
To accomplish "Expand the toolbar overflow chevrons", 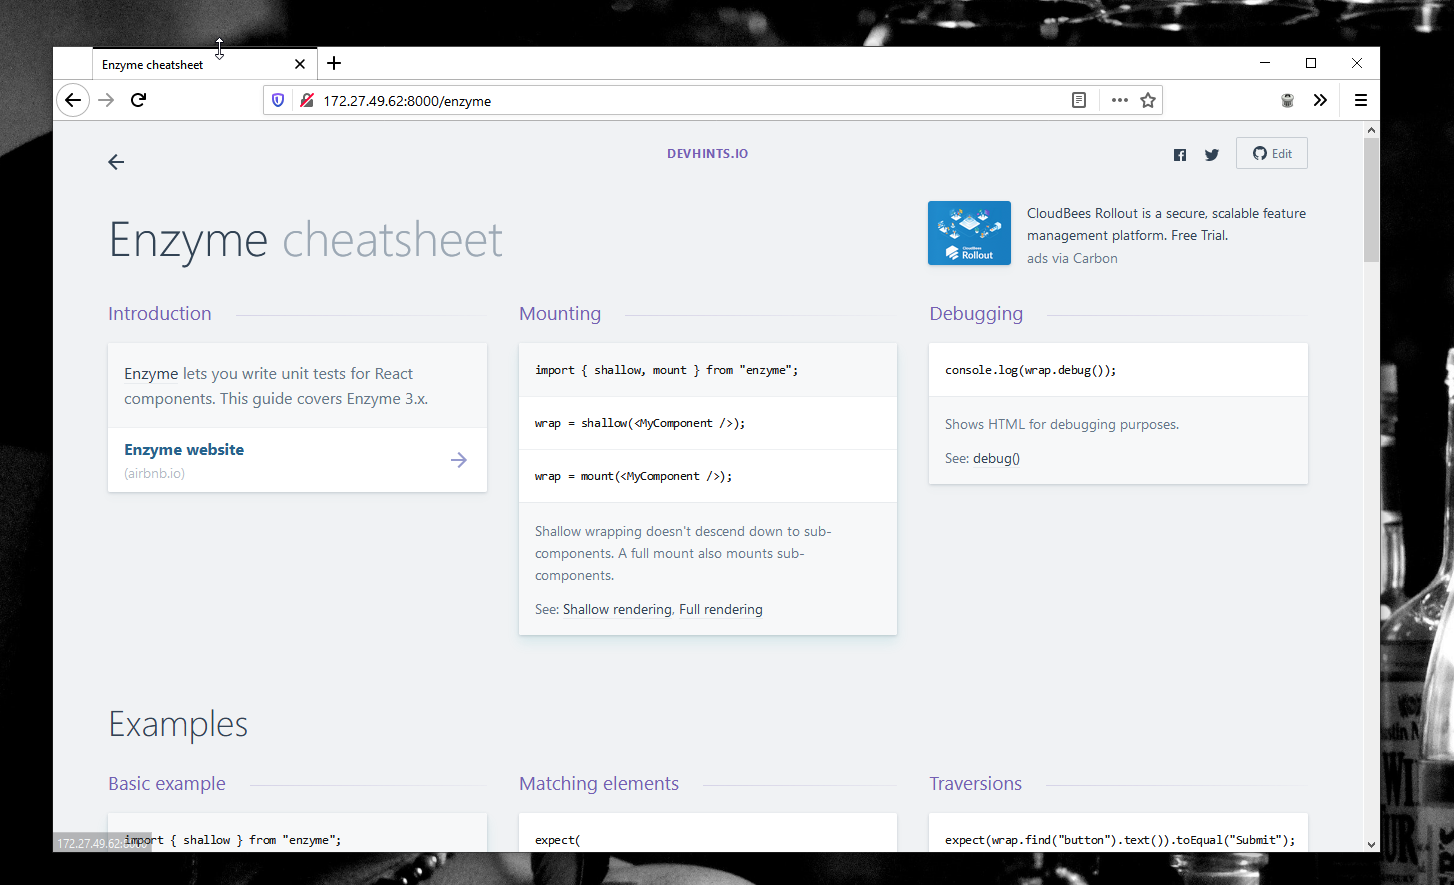I will tap(1320, 100).
